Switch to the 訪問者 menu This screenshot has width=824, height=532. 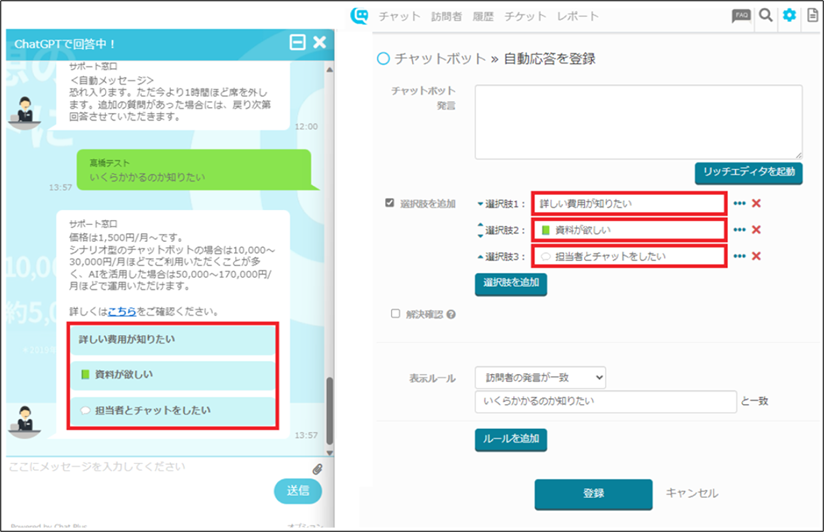tap(446, 16)
